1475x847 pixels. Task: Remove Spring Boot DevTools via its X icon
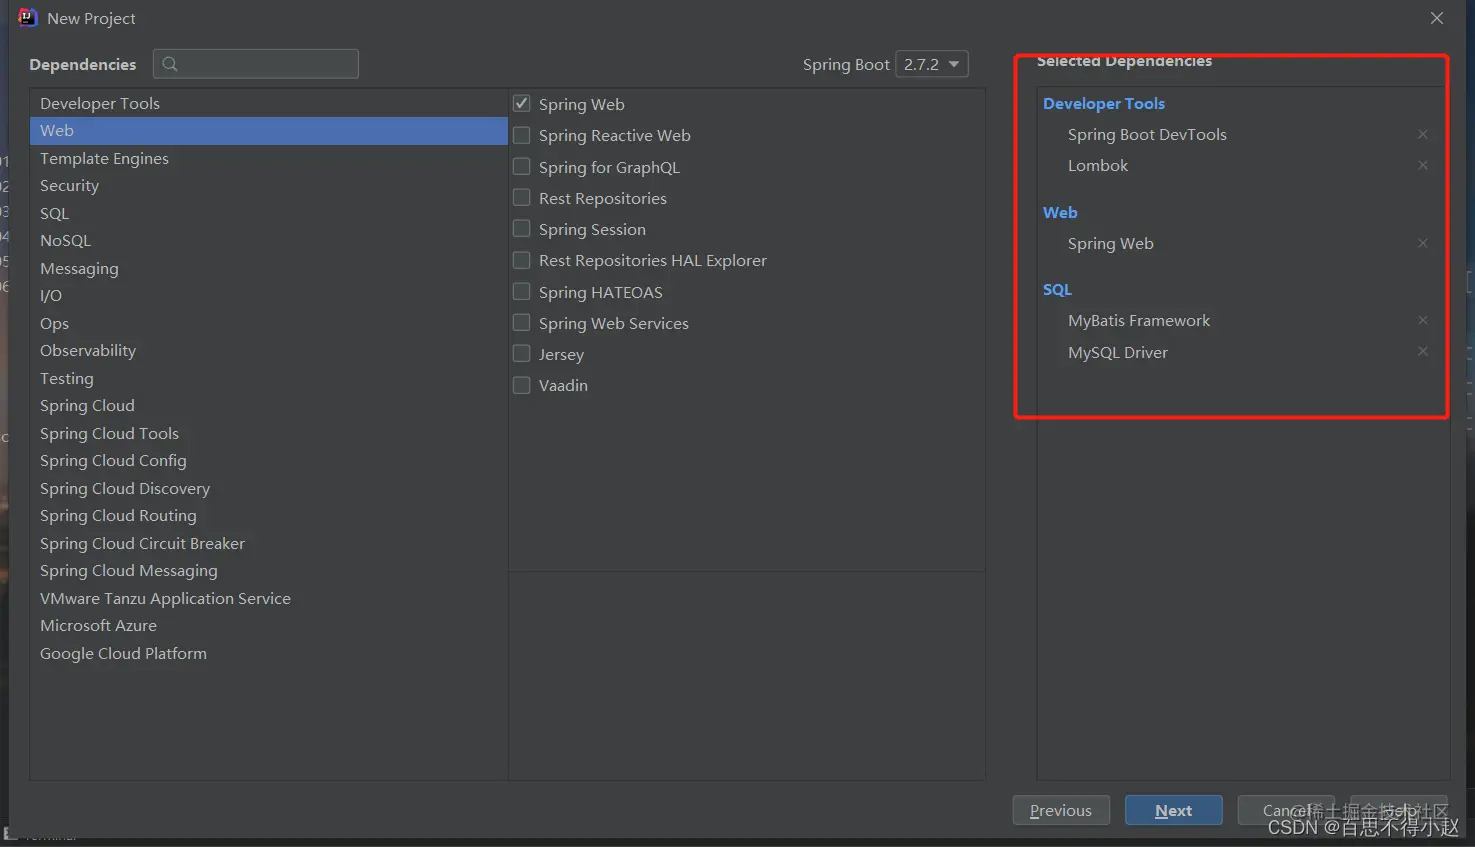tap(1422, 134)
